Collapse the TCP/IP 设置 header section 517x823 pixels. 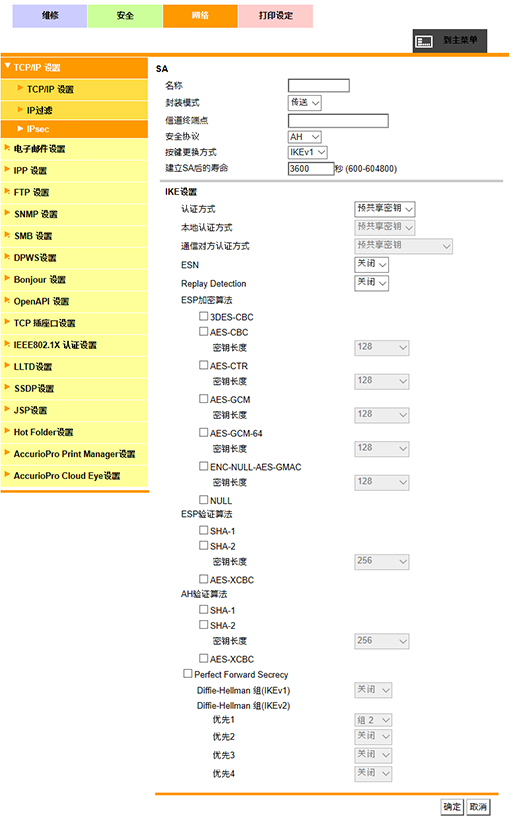[75, 68]
